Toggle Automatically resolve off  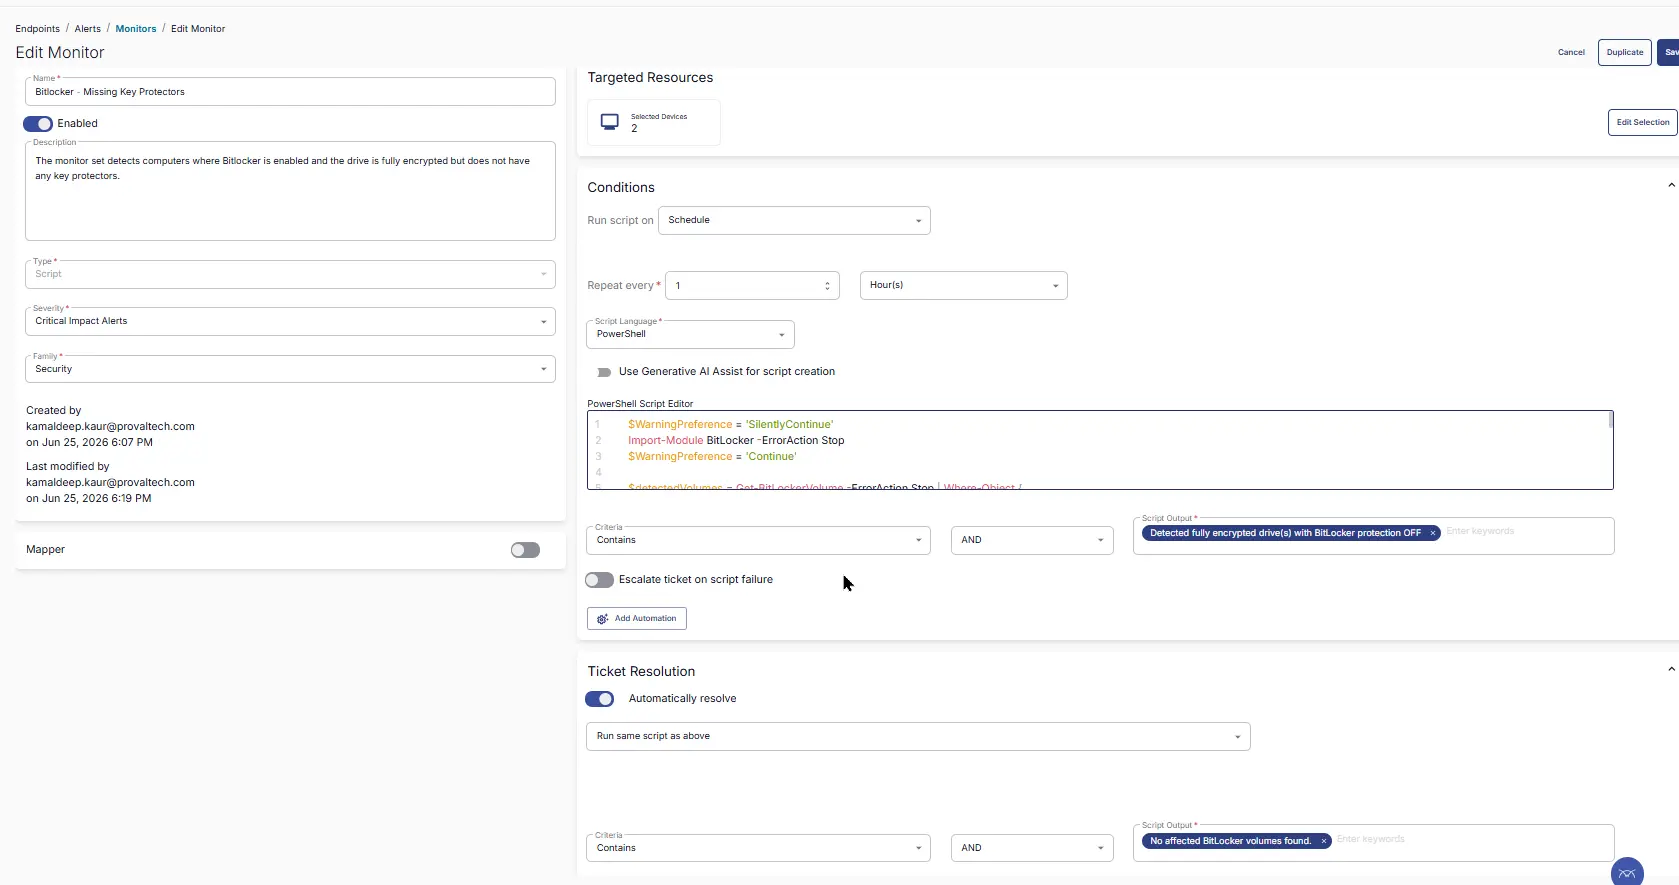pos(599,699)
